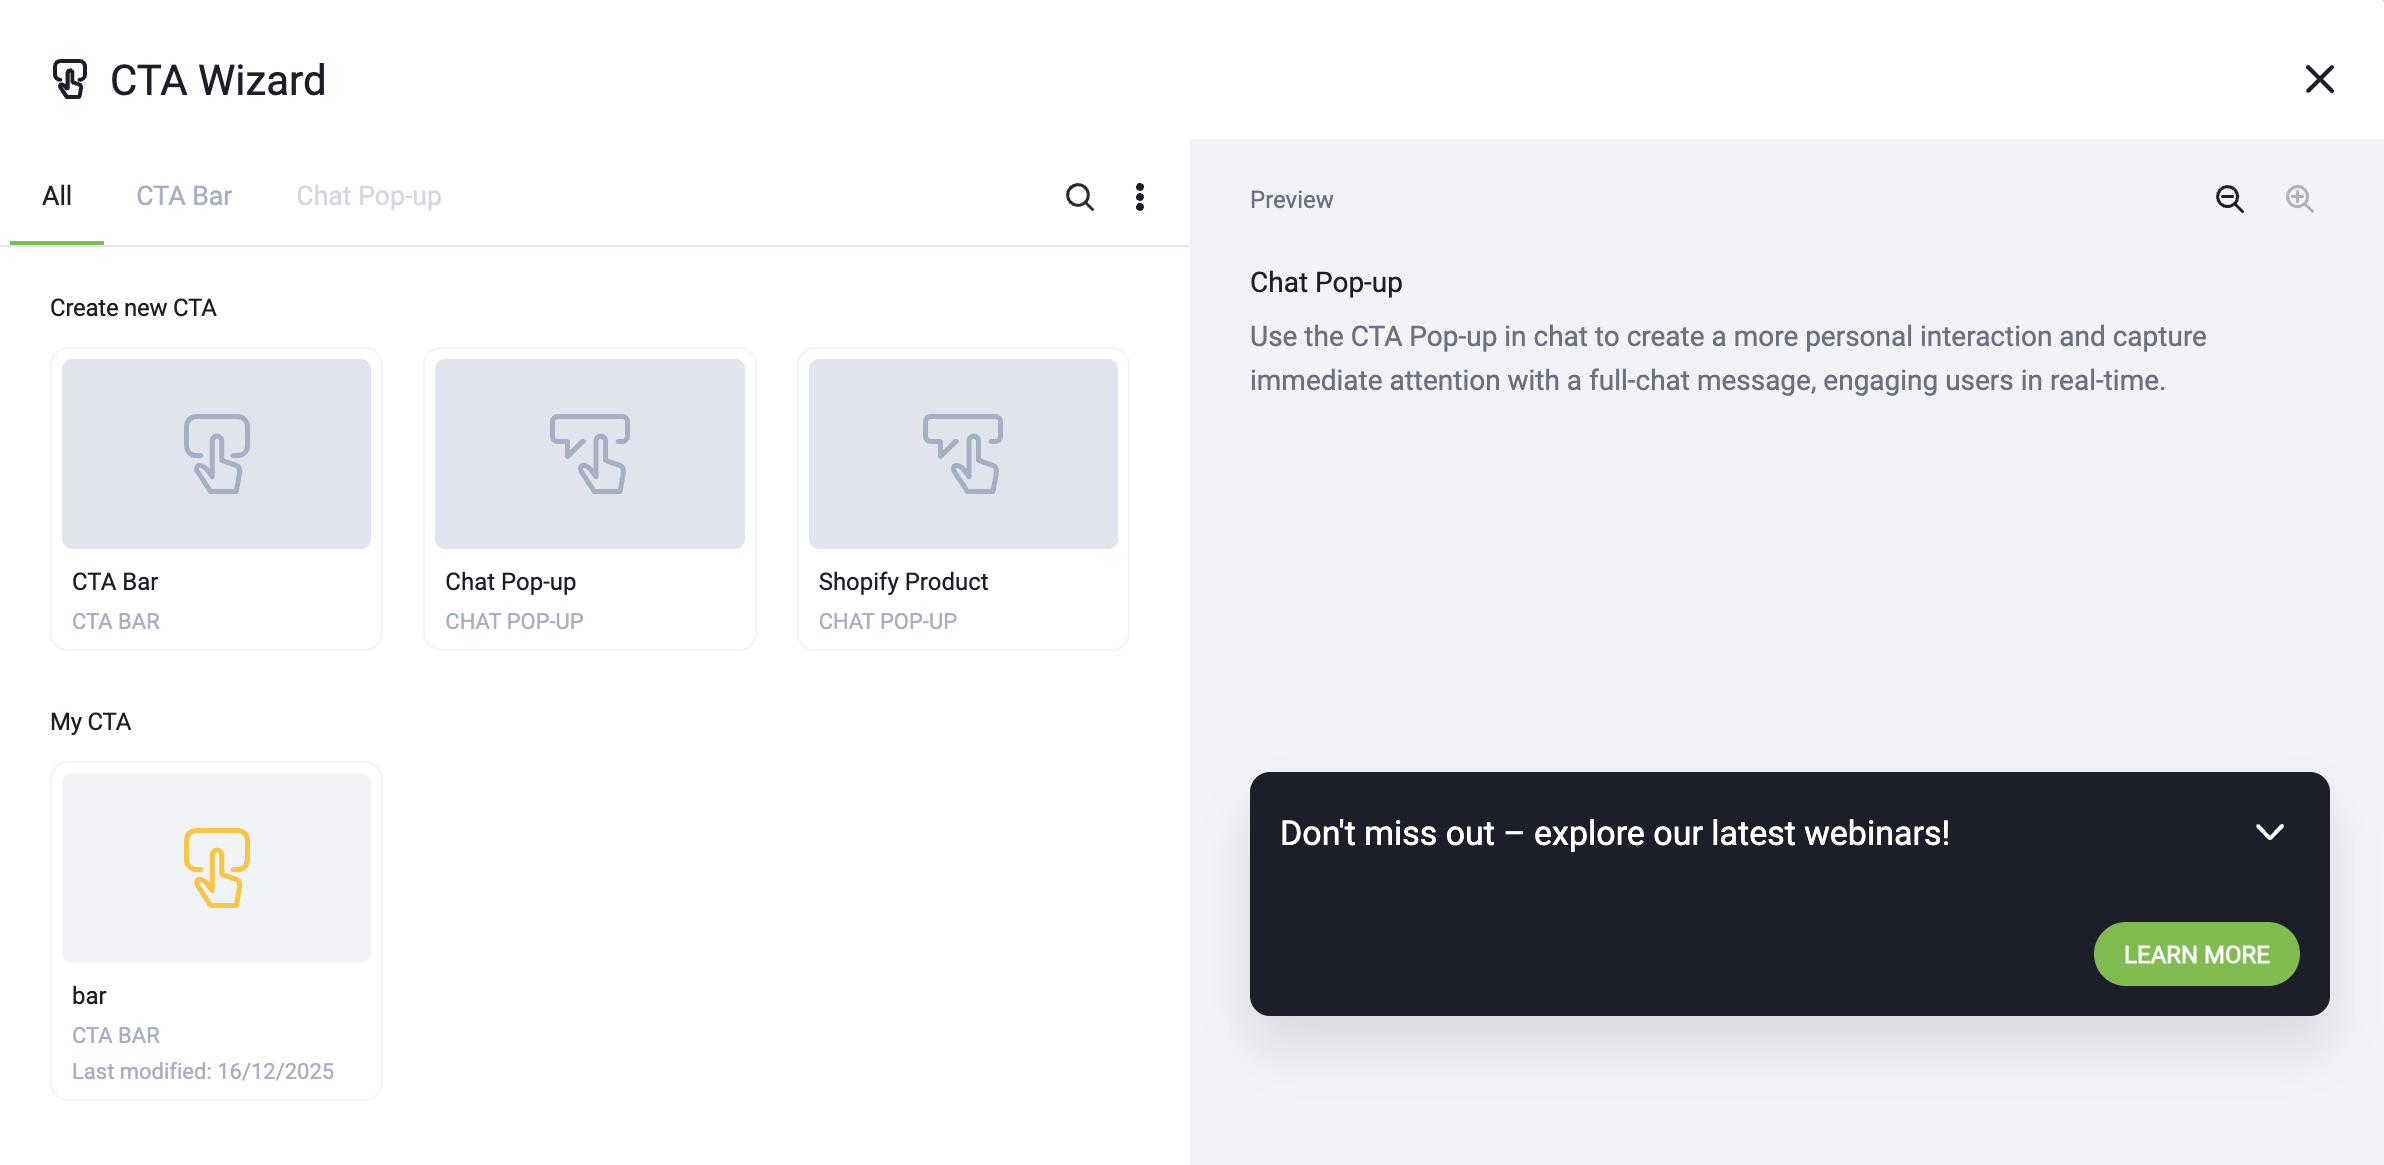
Task: Click the Chat Pop-up template thumbnail icon
Action: tap(589, 453)
